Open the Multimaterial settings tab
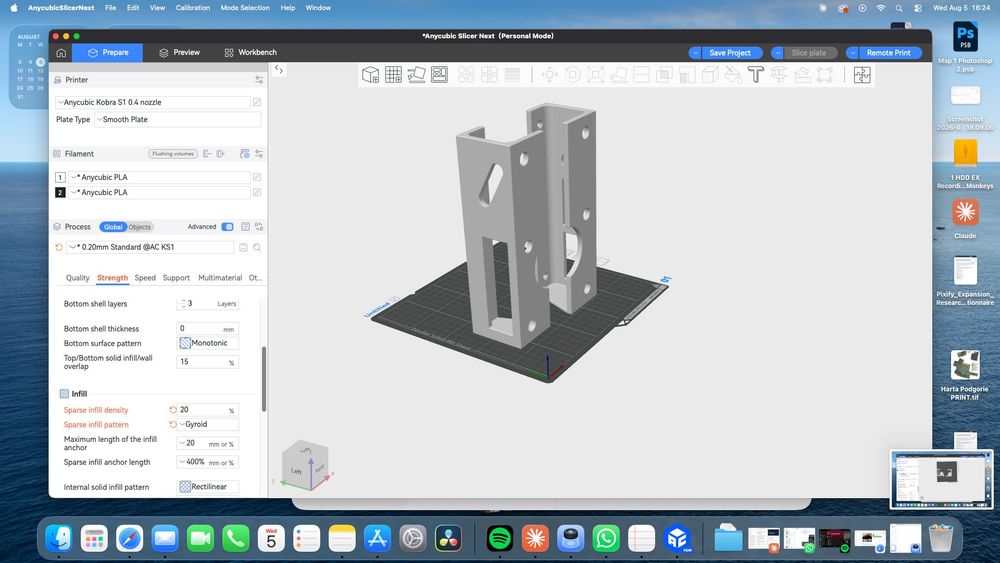This screenshot has height=563, width=1000. click(x=220, y=278)
